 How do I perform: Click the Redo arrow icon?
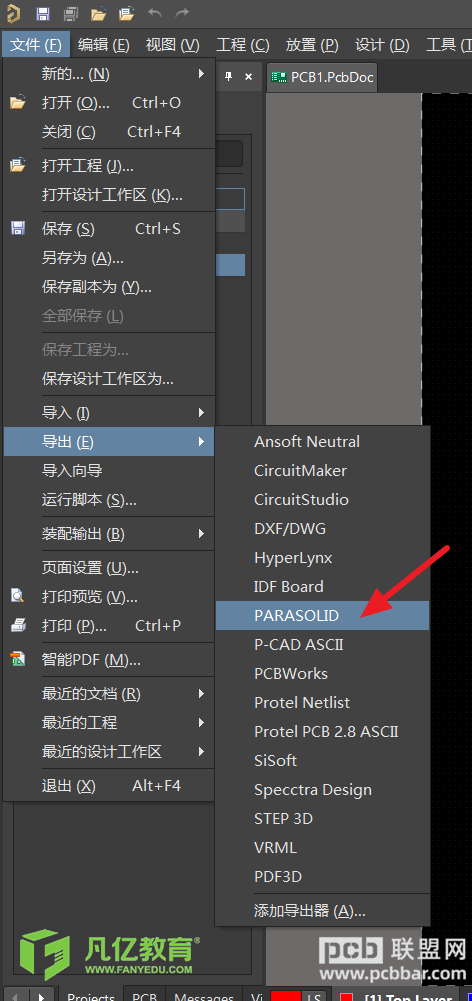tap(182, 13)
